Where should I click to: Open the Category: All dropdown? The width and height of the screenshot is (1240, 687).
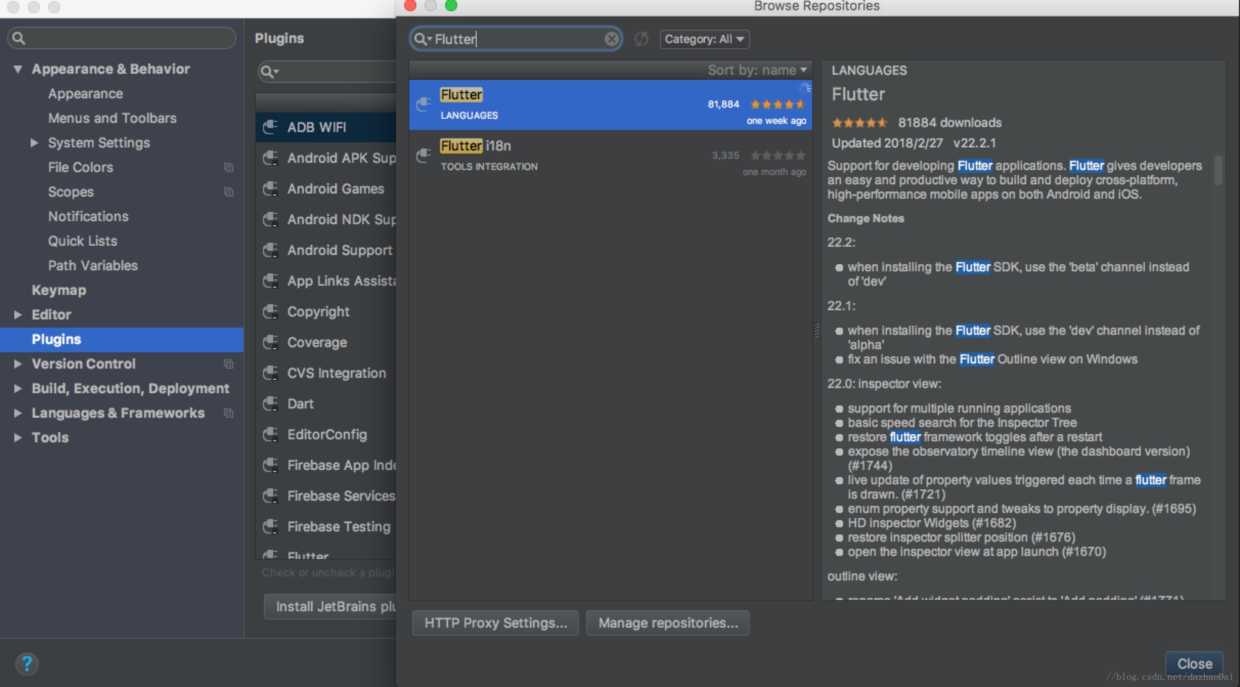click(704, 39)
